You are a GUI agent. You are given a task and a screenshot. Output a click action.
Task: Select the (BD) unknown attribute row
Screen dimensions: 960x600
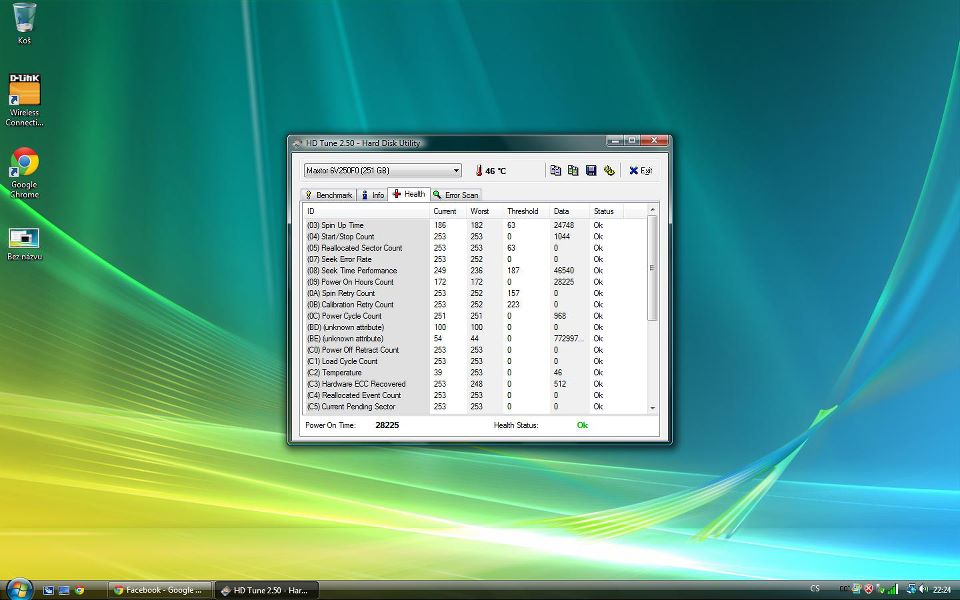pos(475,327)
